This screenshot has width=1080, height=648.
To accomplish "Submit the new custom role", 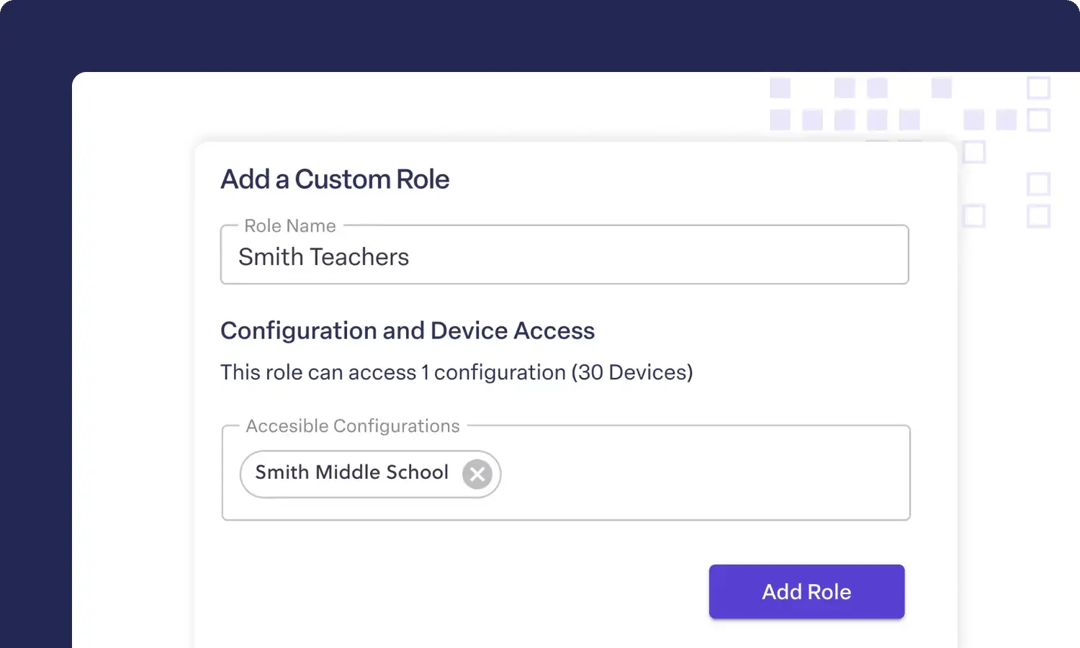I will (806, 591).
